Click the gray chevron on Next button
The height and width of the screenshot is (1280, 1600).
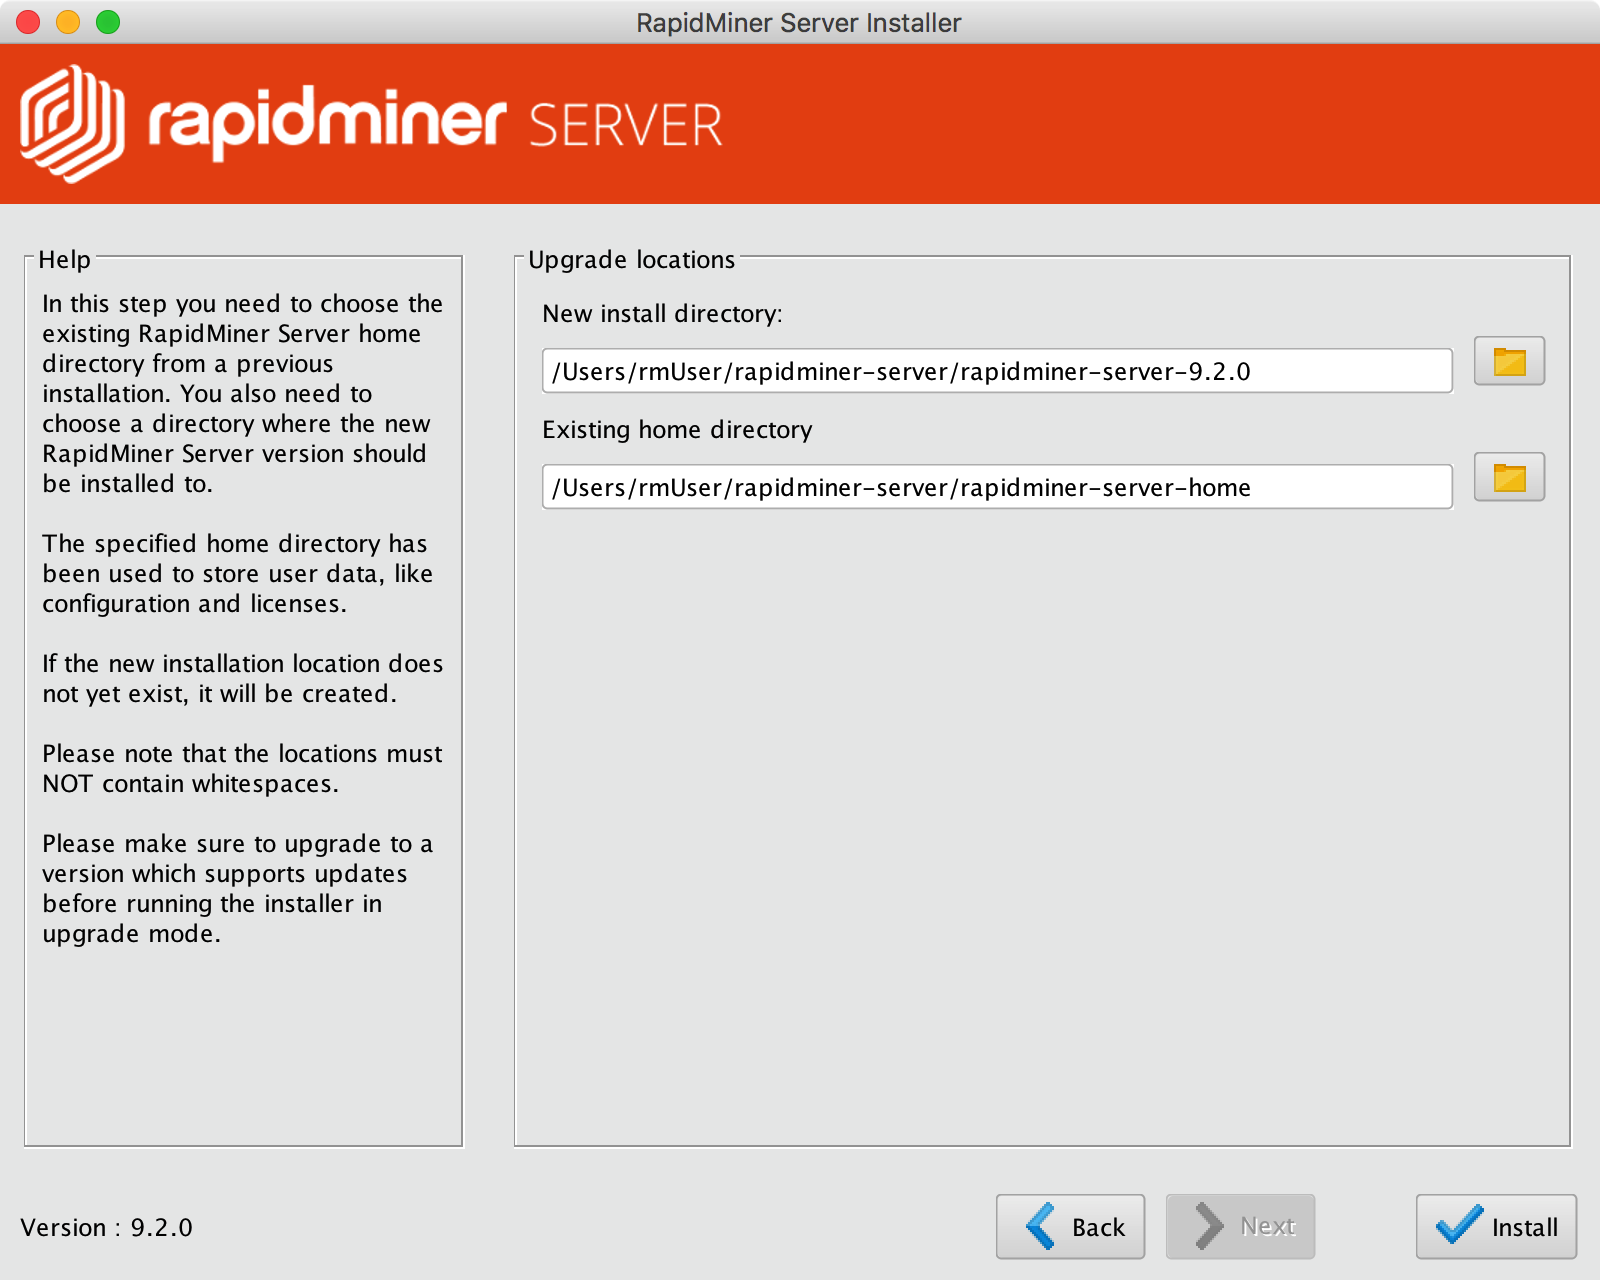click(1209, 1226)
